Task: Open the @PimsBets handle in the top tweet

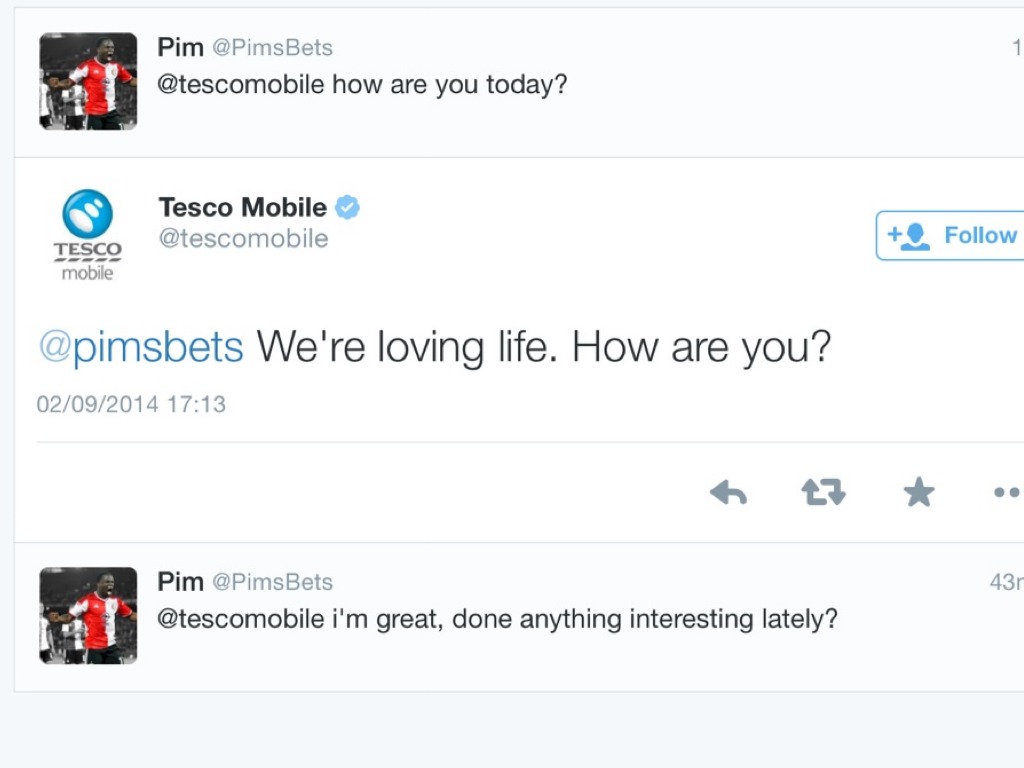Action: pyautogui.click(x=272, y=48)
